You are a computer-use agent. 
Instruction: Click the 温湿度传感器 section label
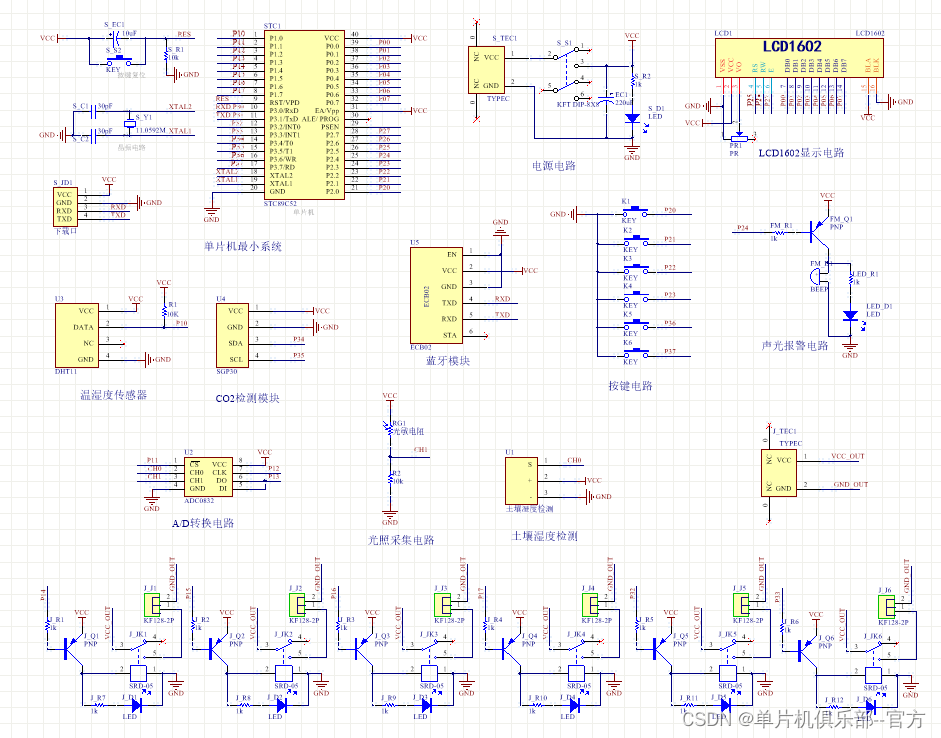[x=113, y=395]
